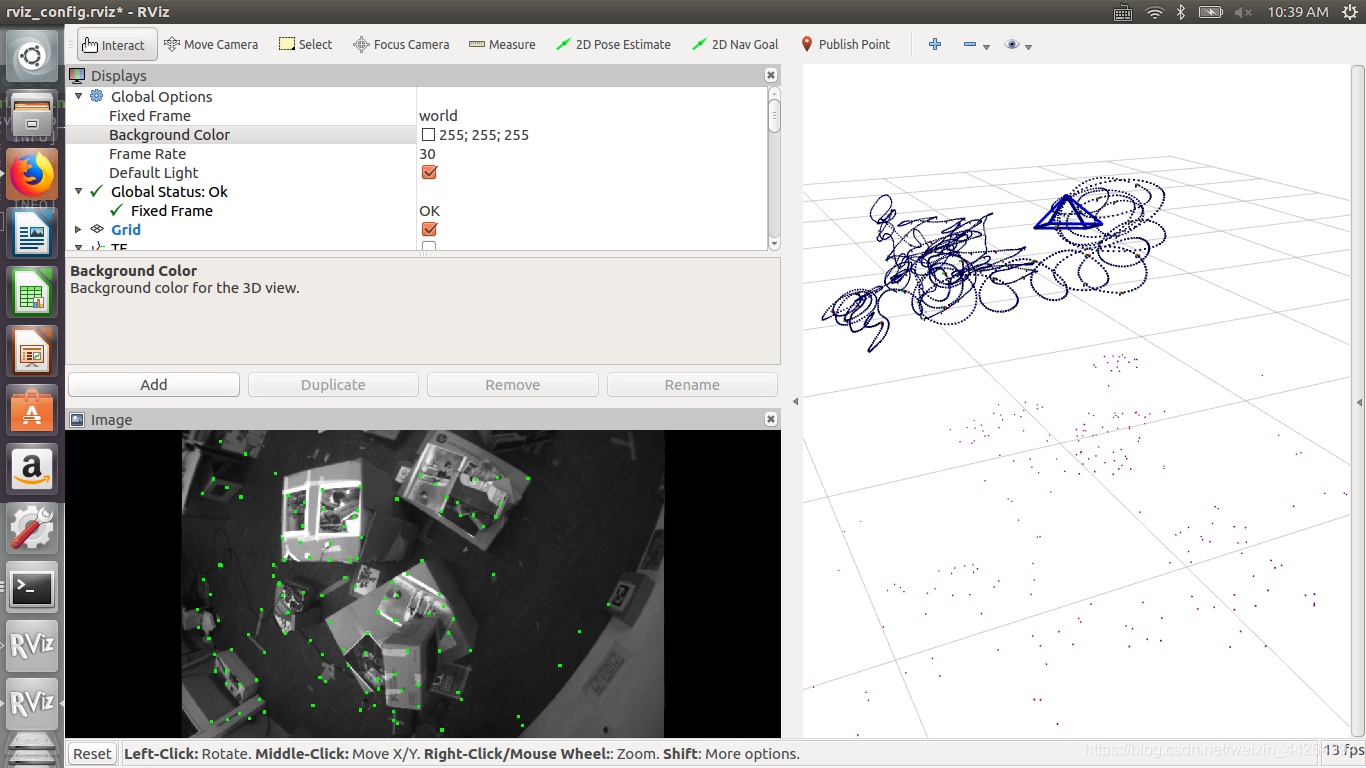Expand the Grid display properties

(79, 229)
